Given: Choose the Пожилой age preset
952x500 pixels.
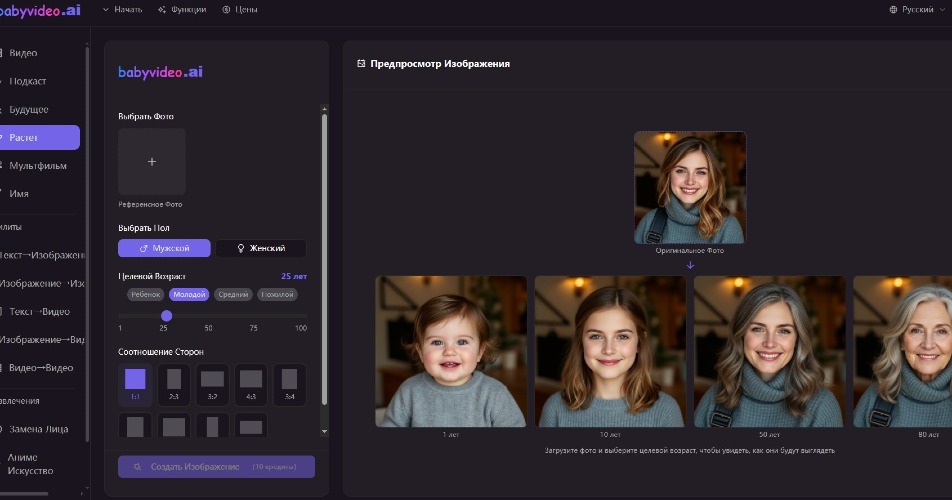Looking at the screenshot, I should coord(277,295).
